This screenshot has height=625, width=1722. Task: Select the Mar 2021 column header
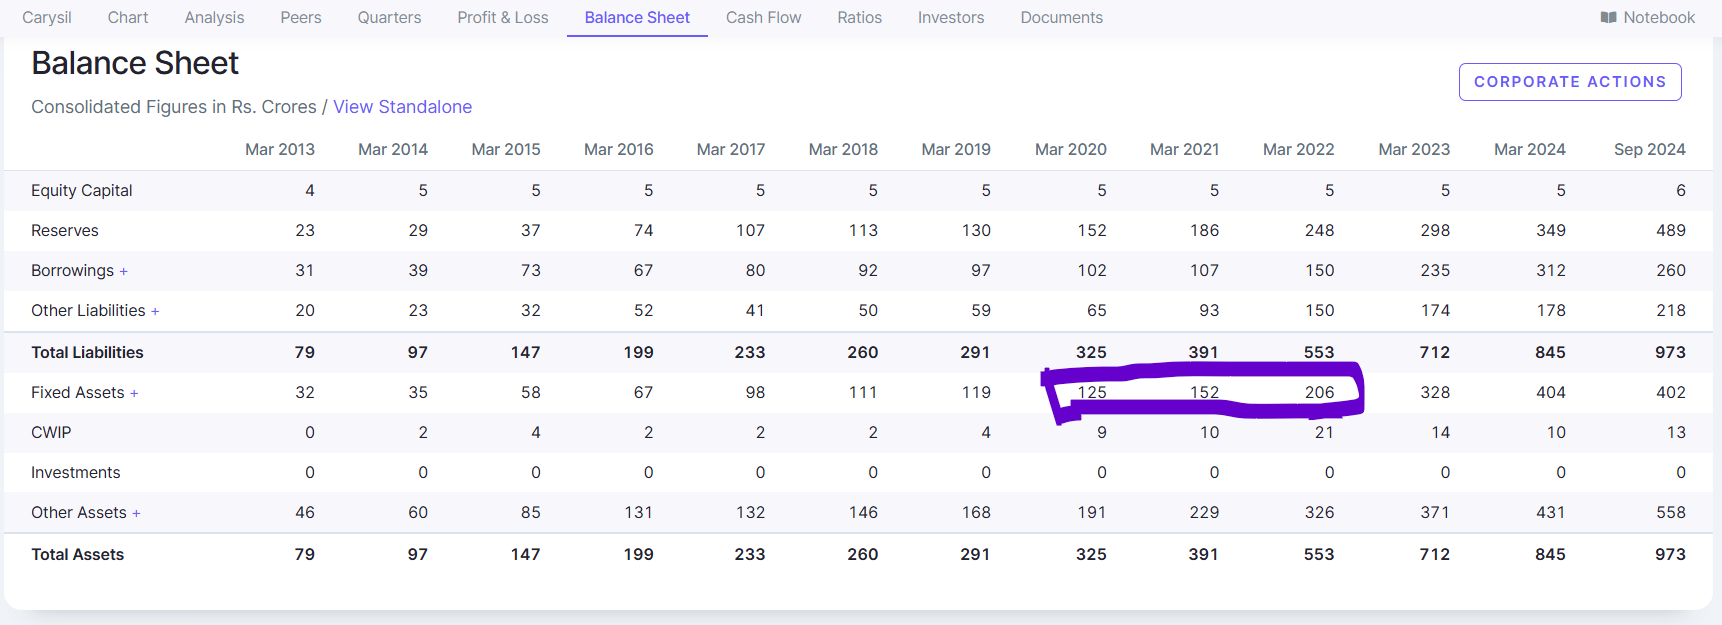[x=1185, y=149]
